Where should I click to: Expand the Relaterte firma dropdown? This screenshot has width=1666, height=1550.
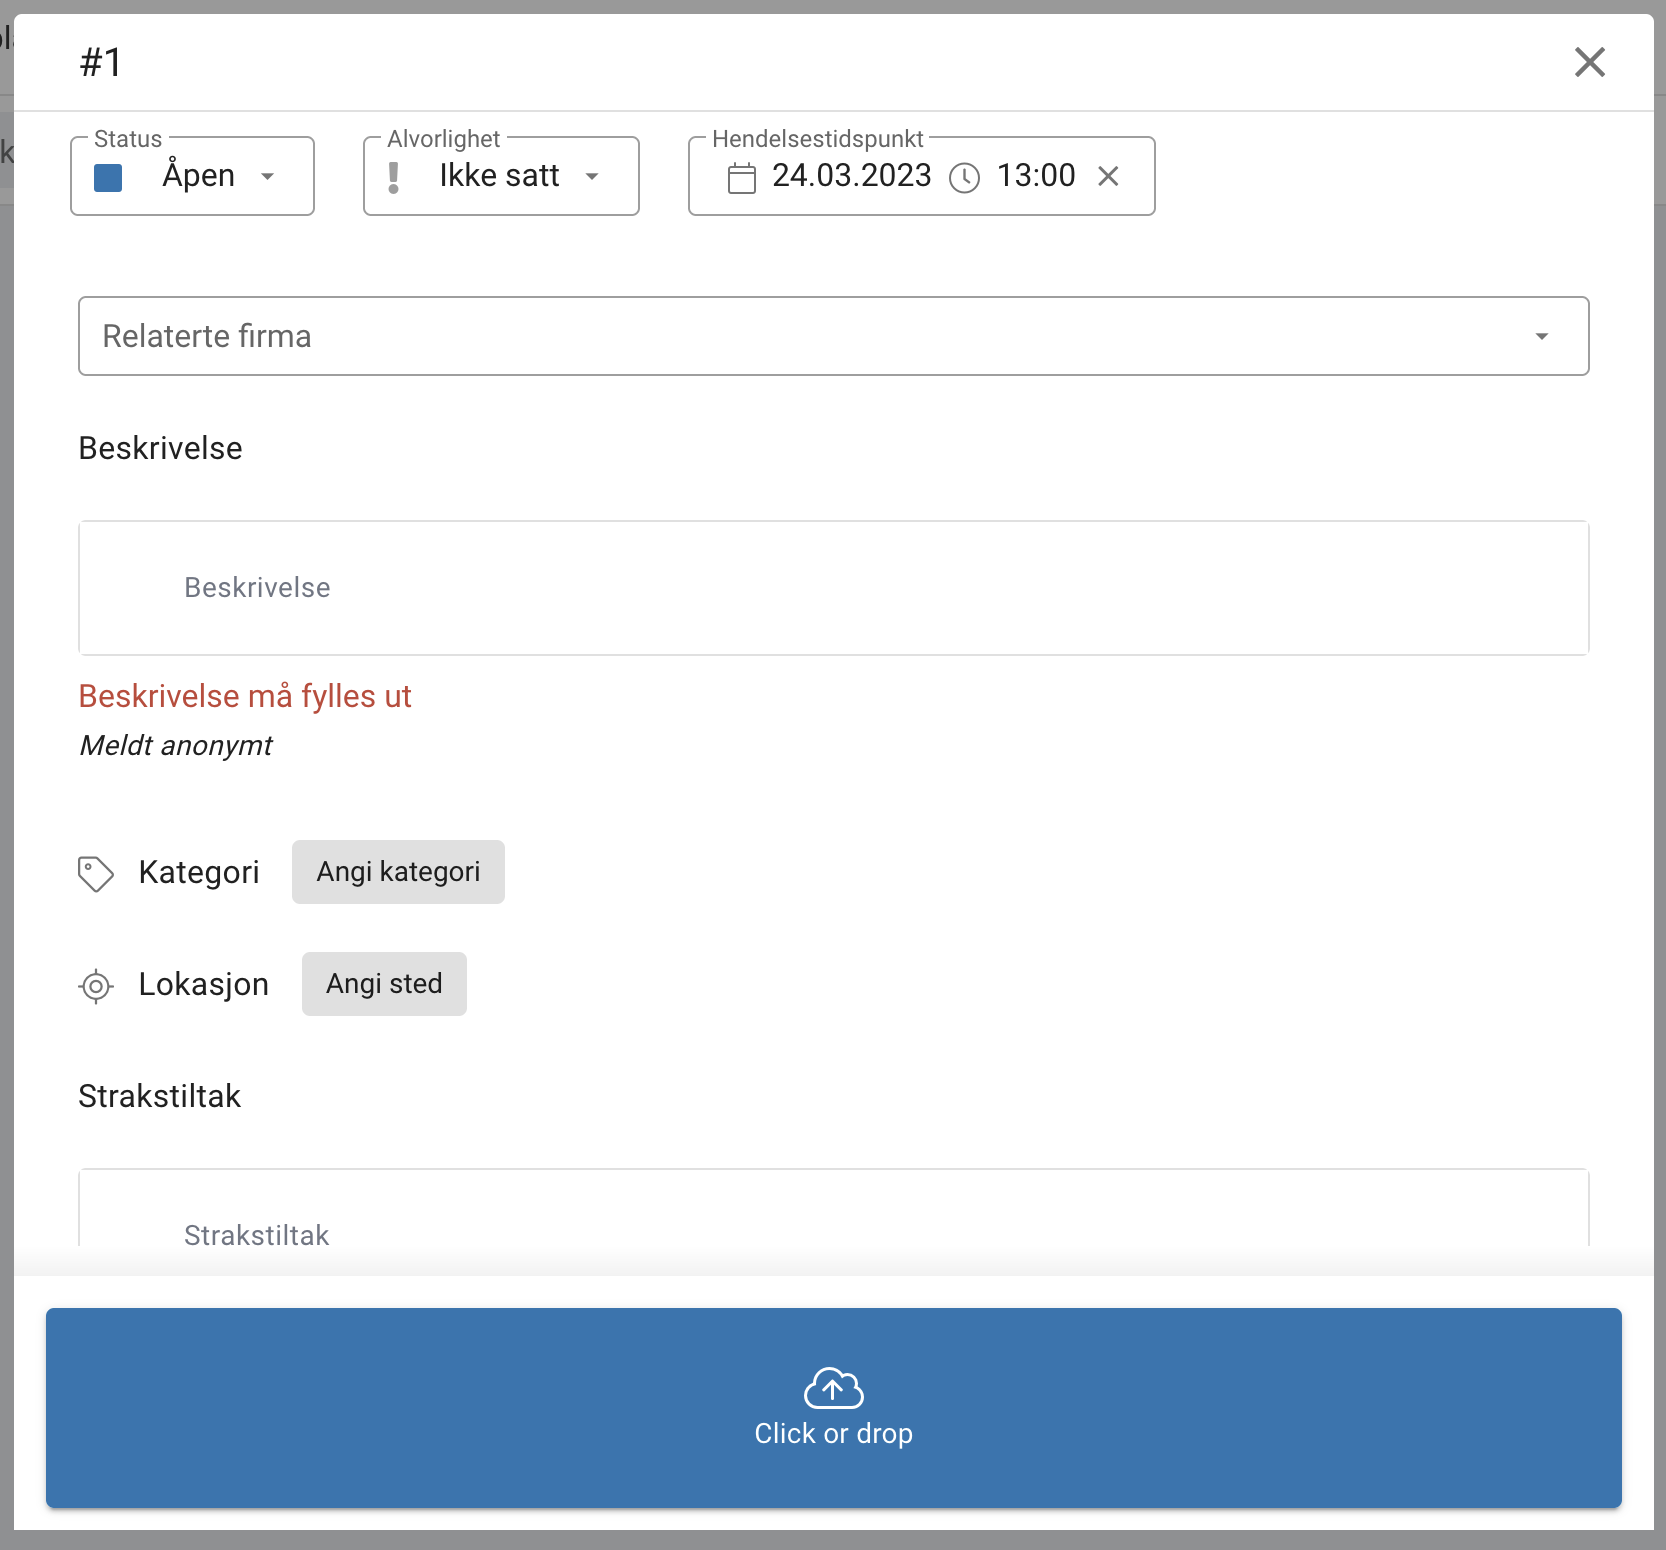coord(1541,336)
